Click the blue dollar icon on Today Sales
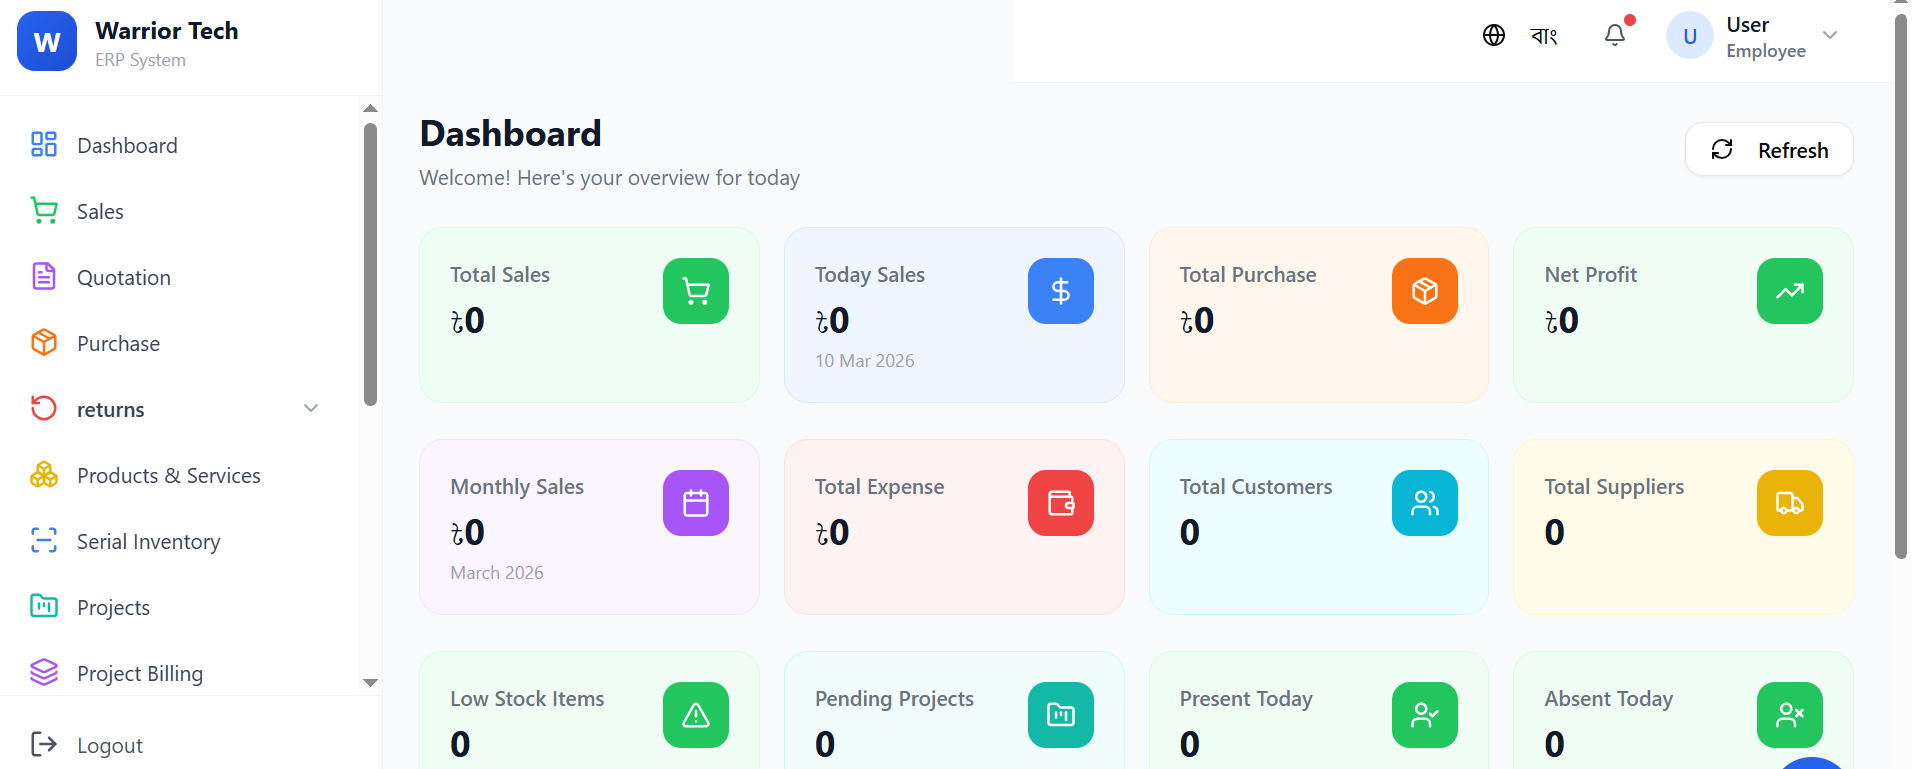The image size is (1912, 769). pyautogui.click(x=1061, y=291)
